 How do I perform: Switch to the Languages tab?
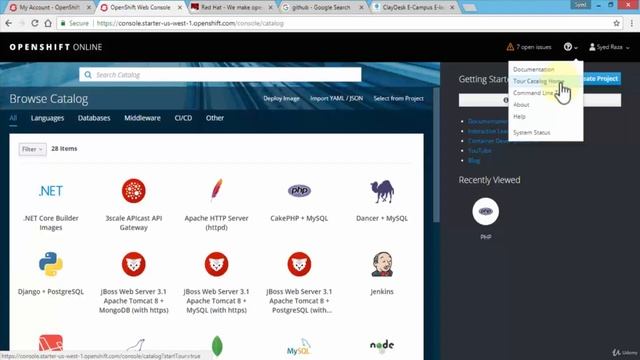47,118
